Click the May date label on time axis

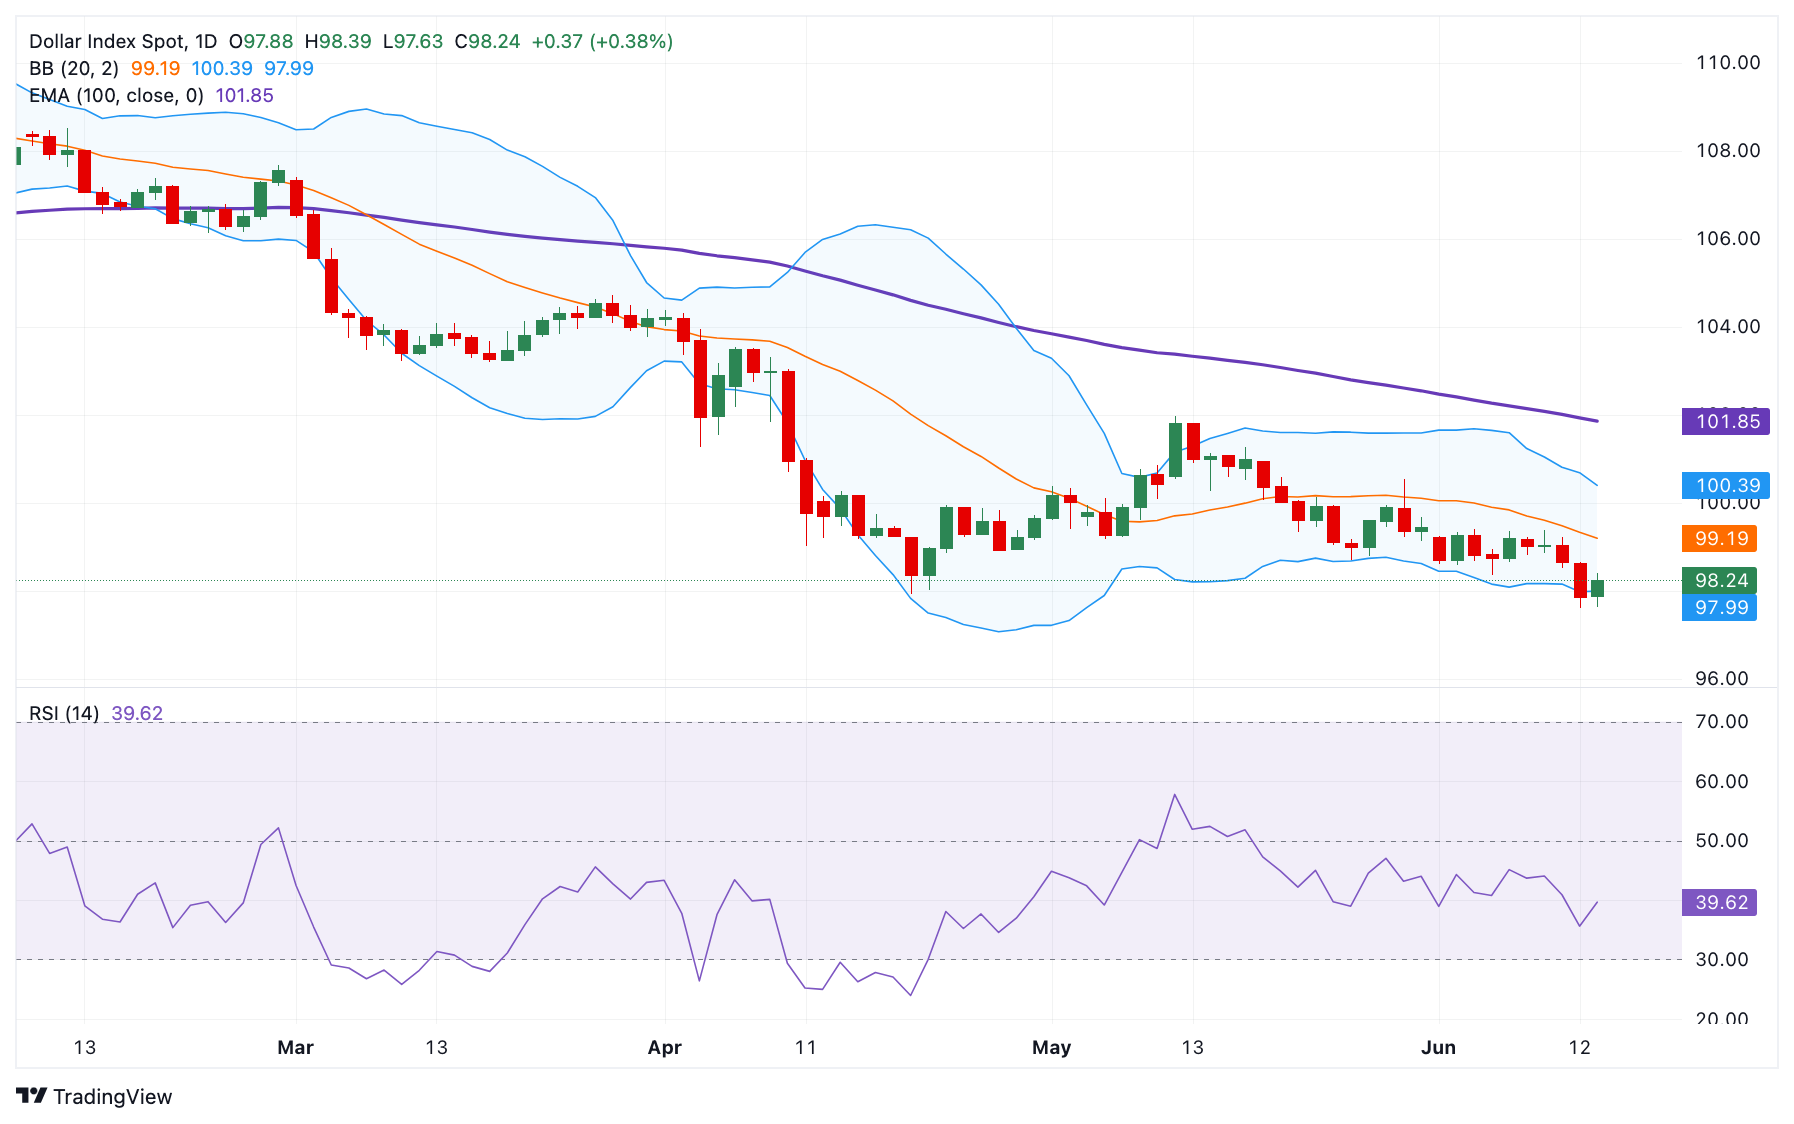click(1051, 1047)
